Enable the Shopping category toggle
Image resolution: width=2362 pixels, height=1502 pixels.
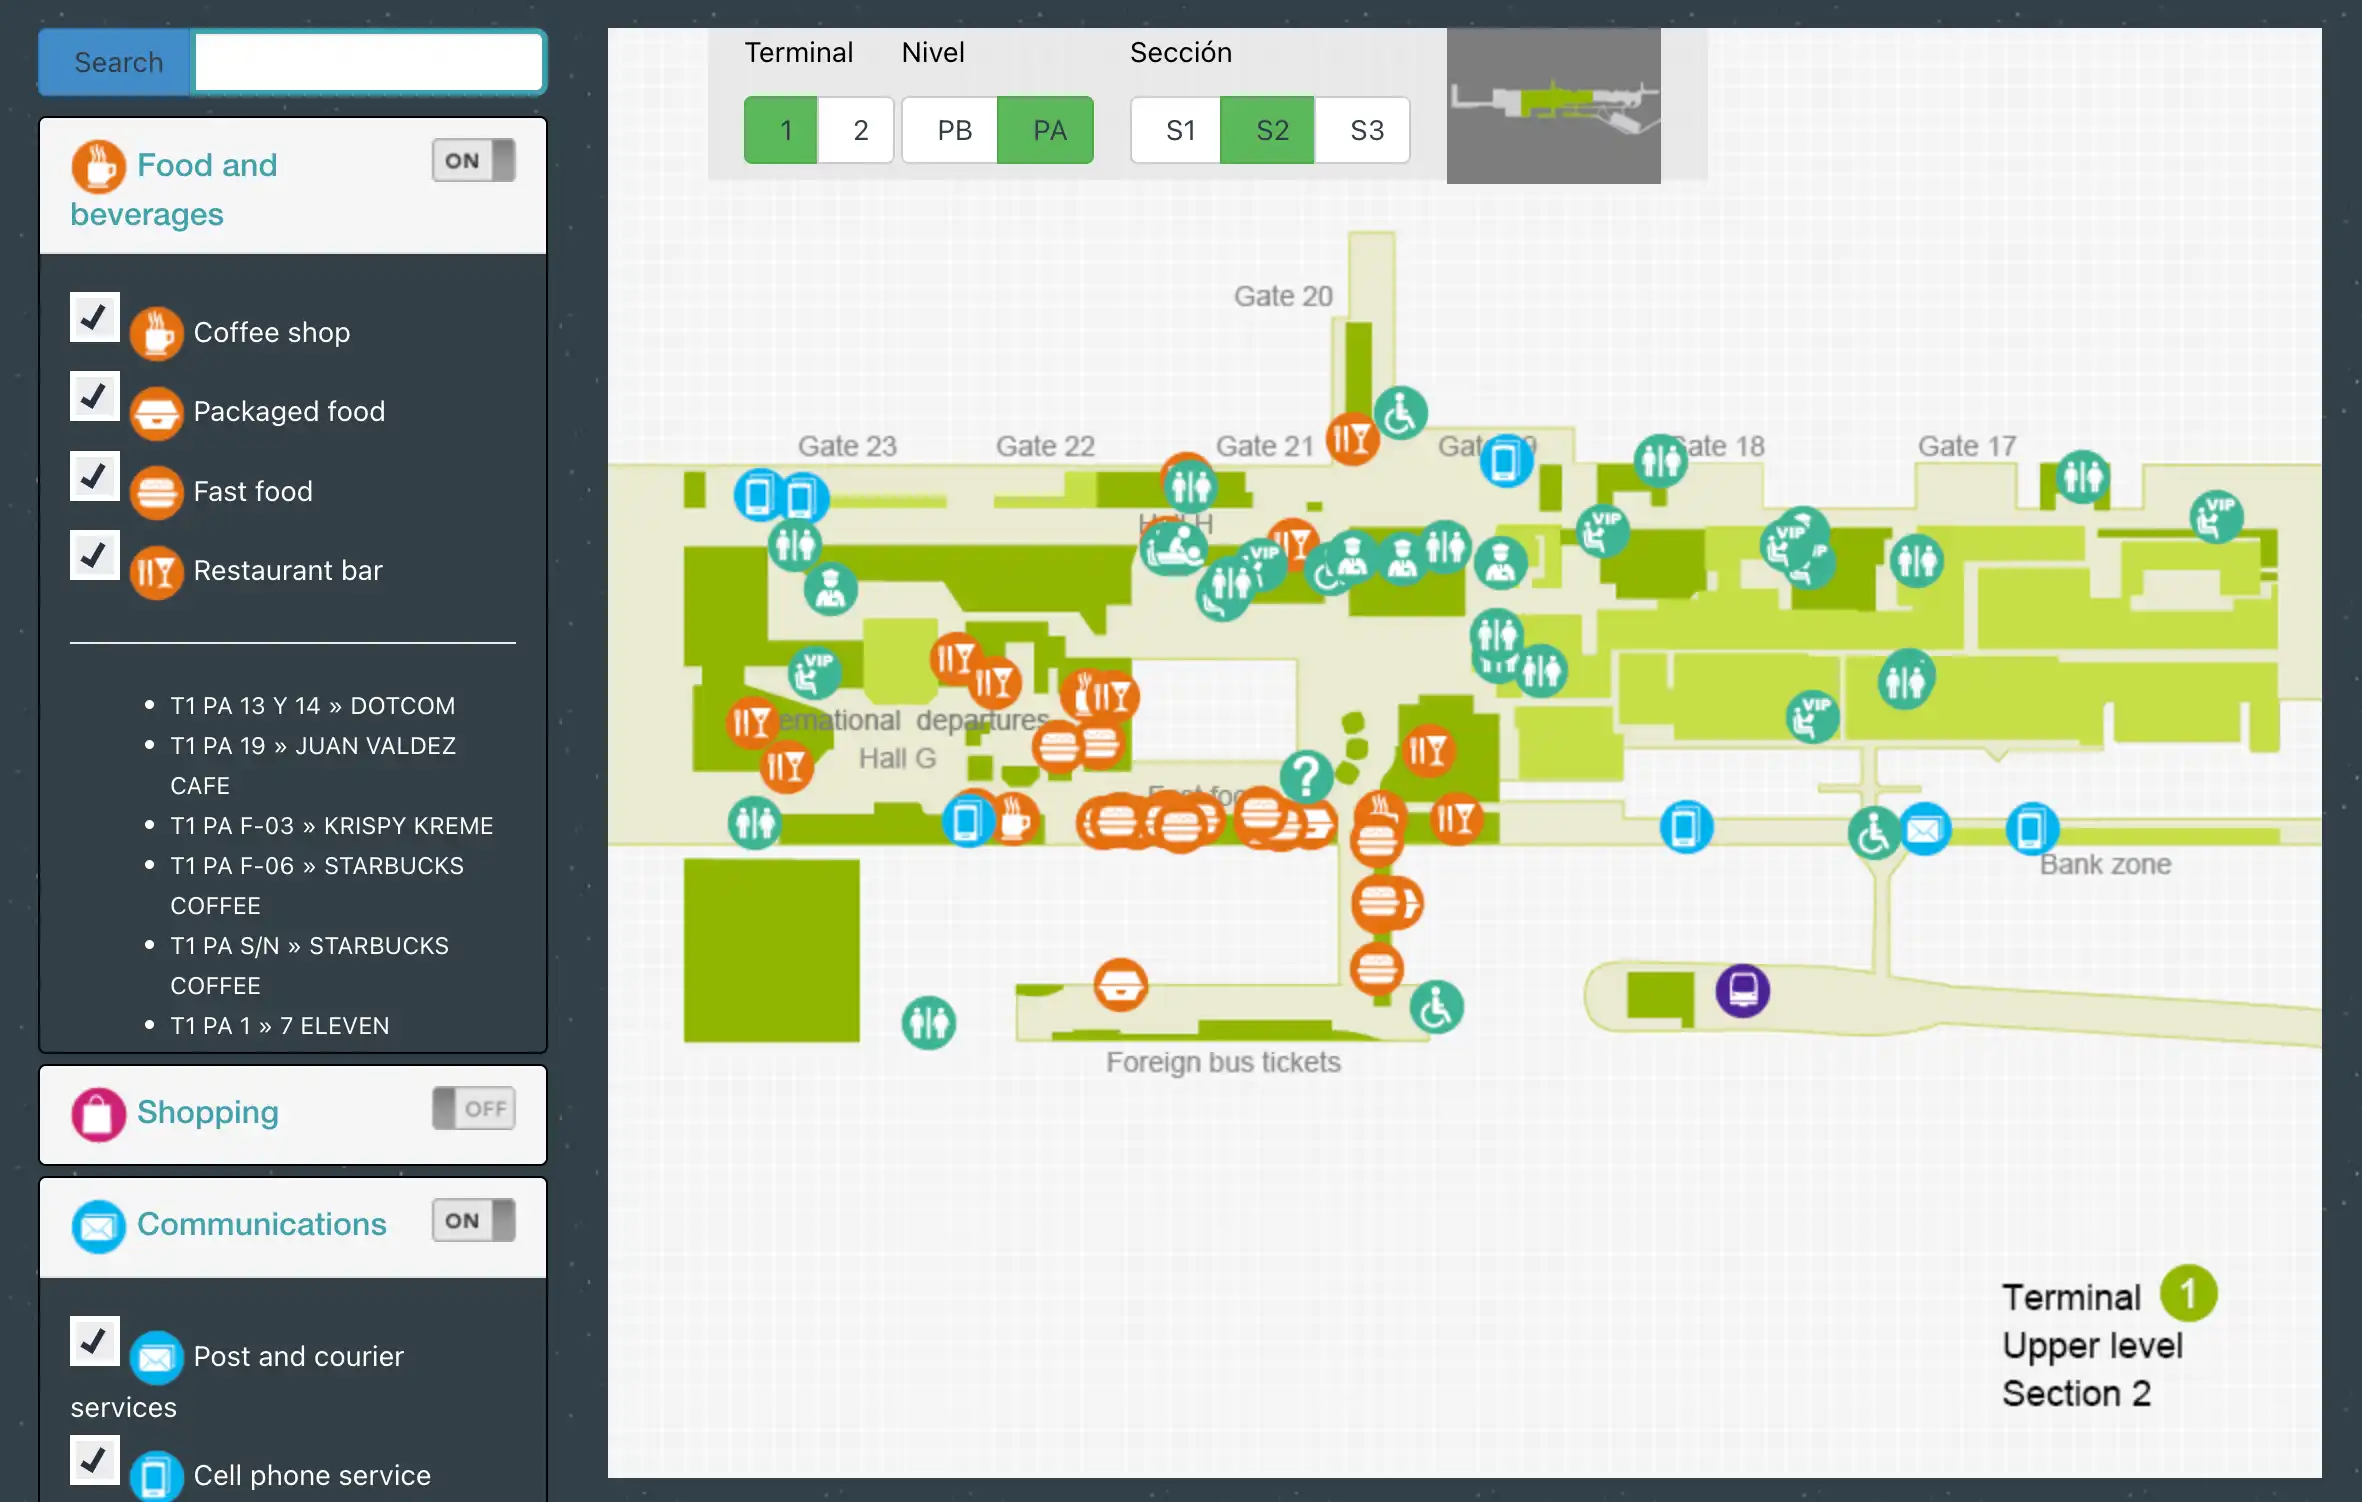point(473,1108)
